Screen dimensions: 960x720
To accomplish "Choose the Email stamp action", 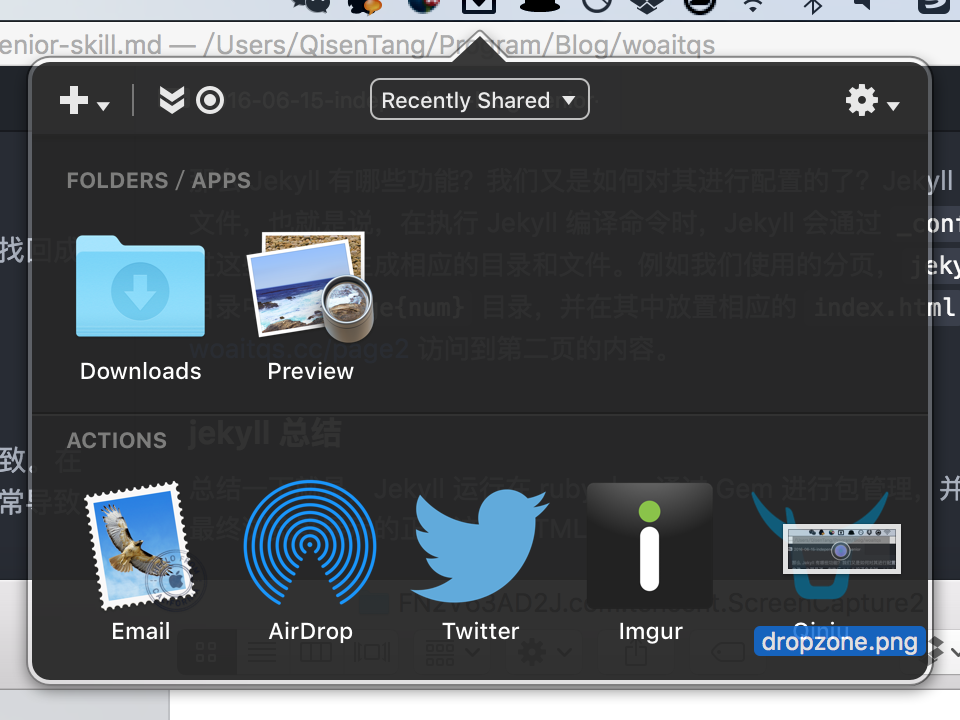I will pos(140,546).
